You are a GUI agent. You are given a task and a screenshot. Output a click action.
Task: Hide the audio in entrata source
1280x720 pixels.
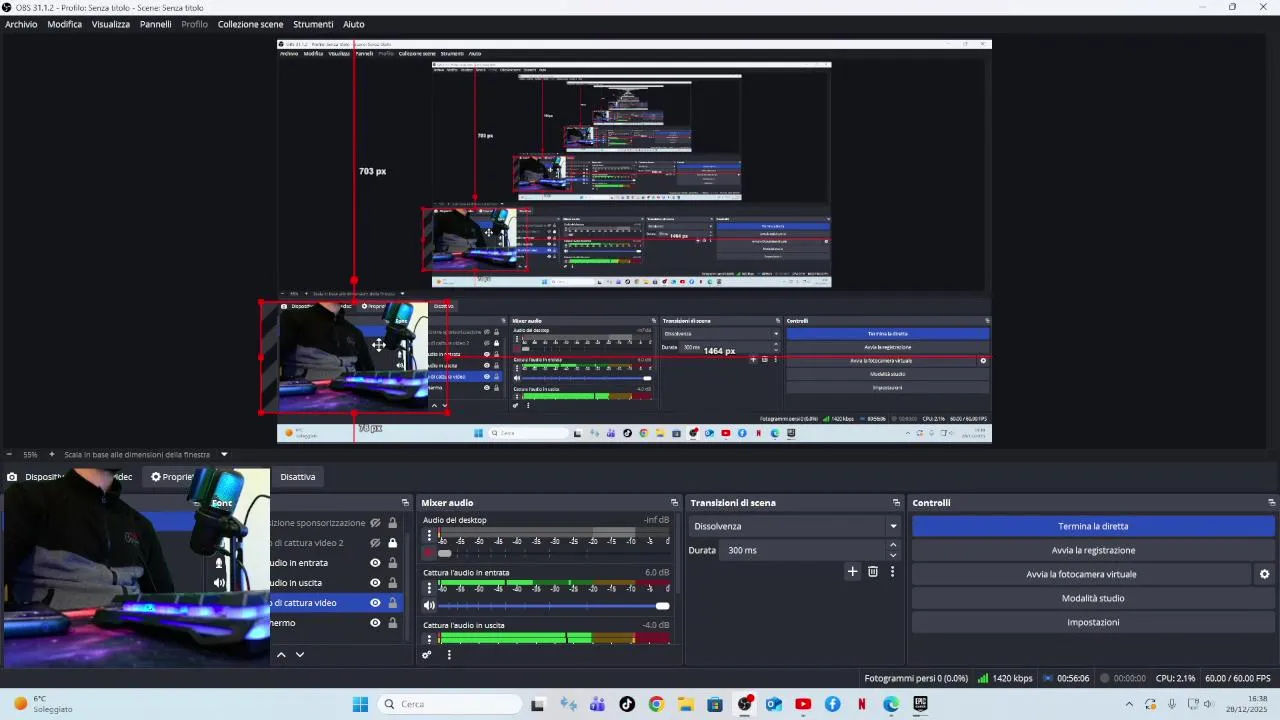click(x=375, y=563)
